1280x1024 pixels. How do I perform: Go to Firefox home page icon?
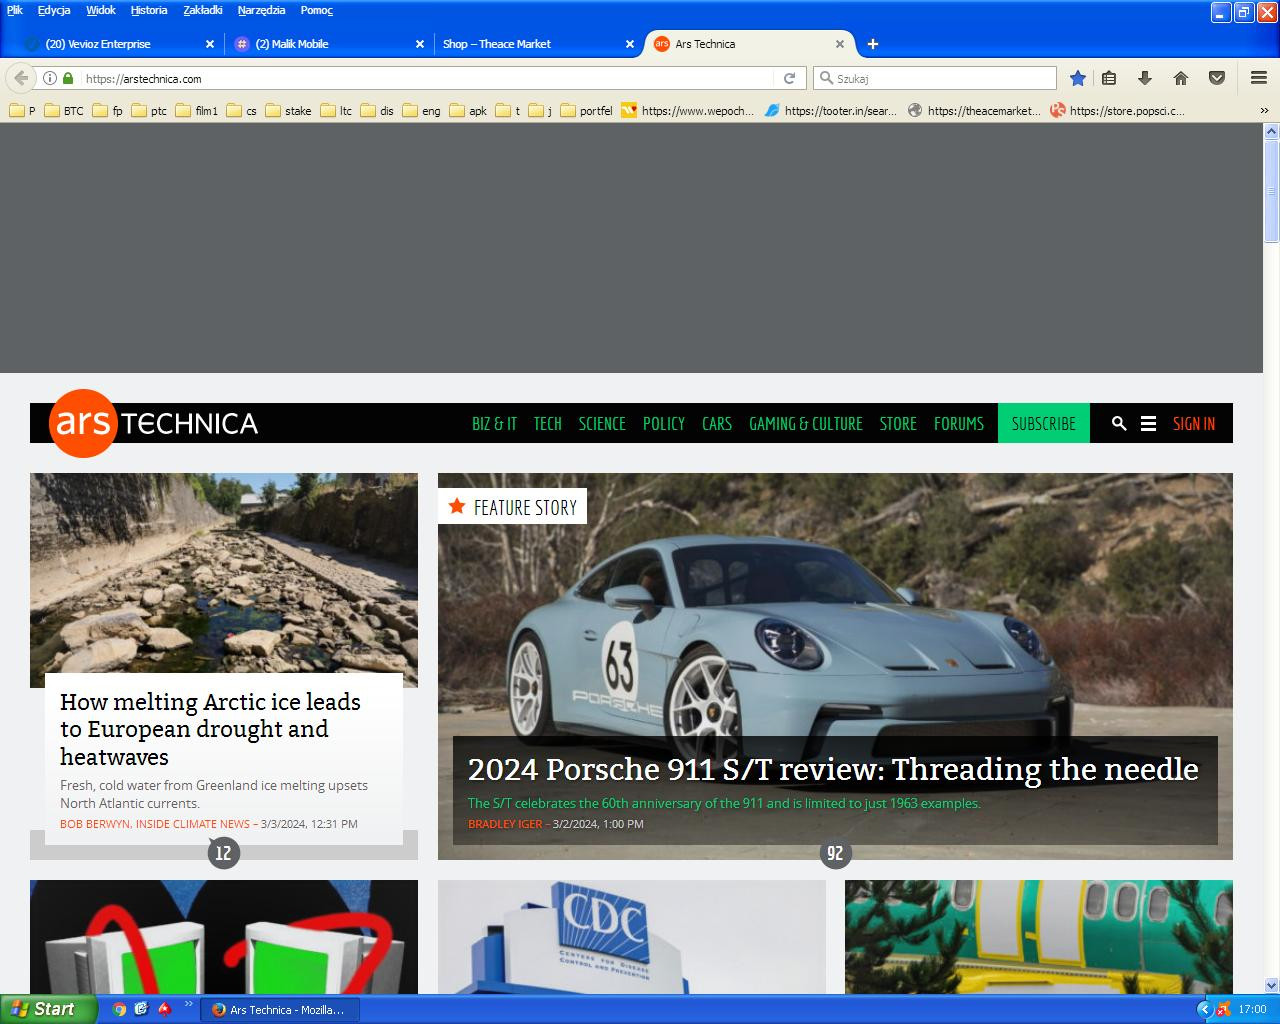1181,78
